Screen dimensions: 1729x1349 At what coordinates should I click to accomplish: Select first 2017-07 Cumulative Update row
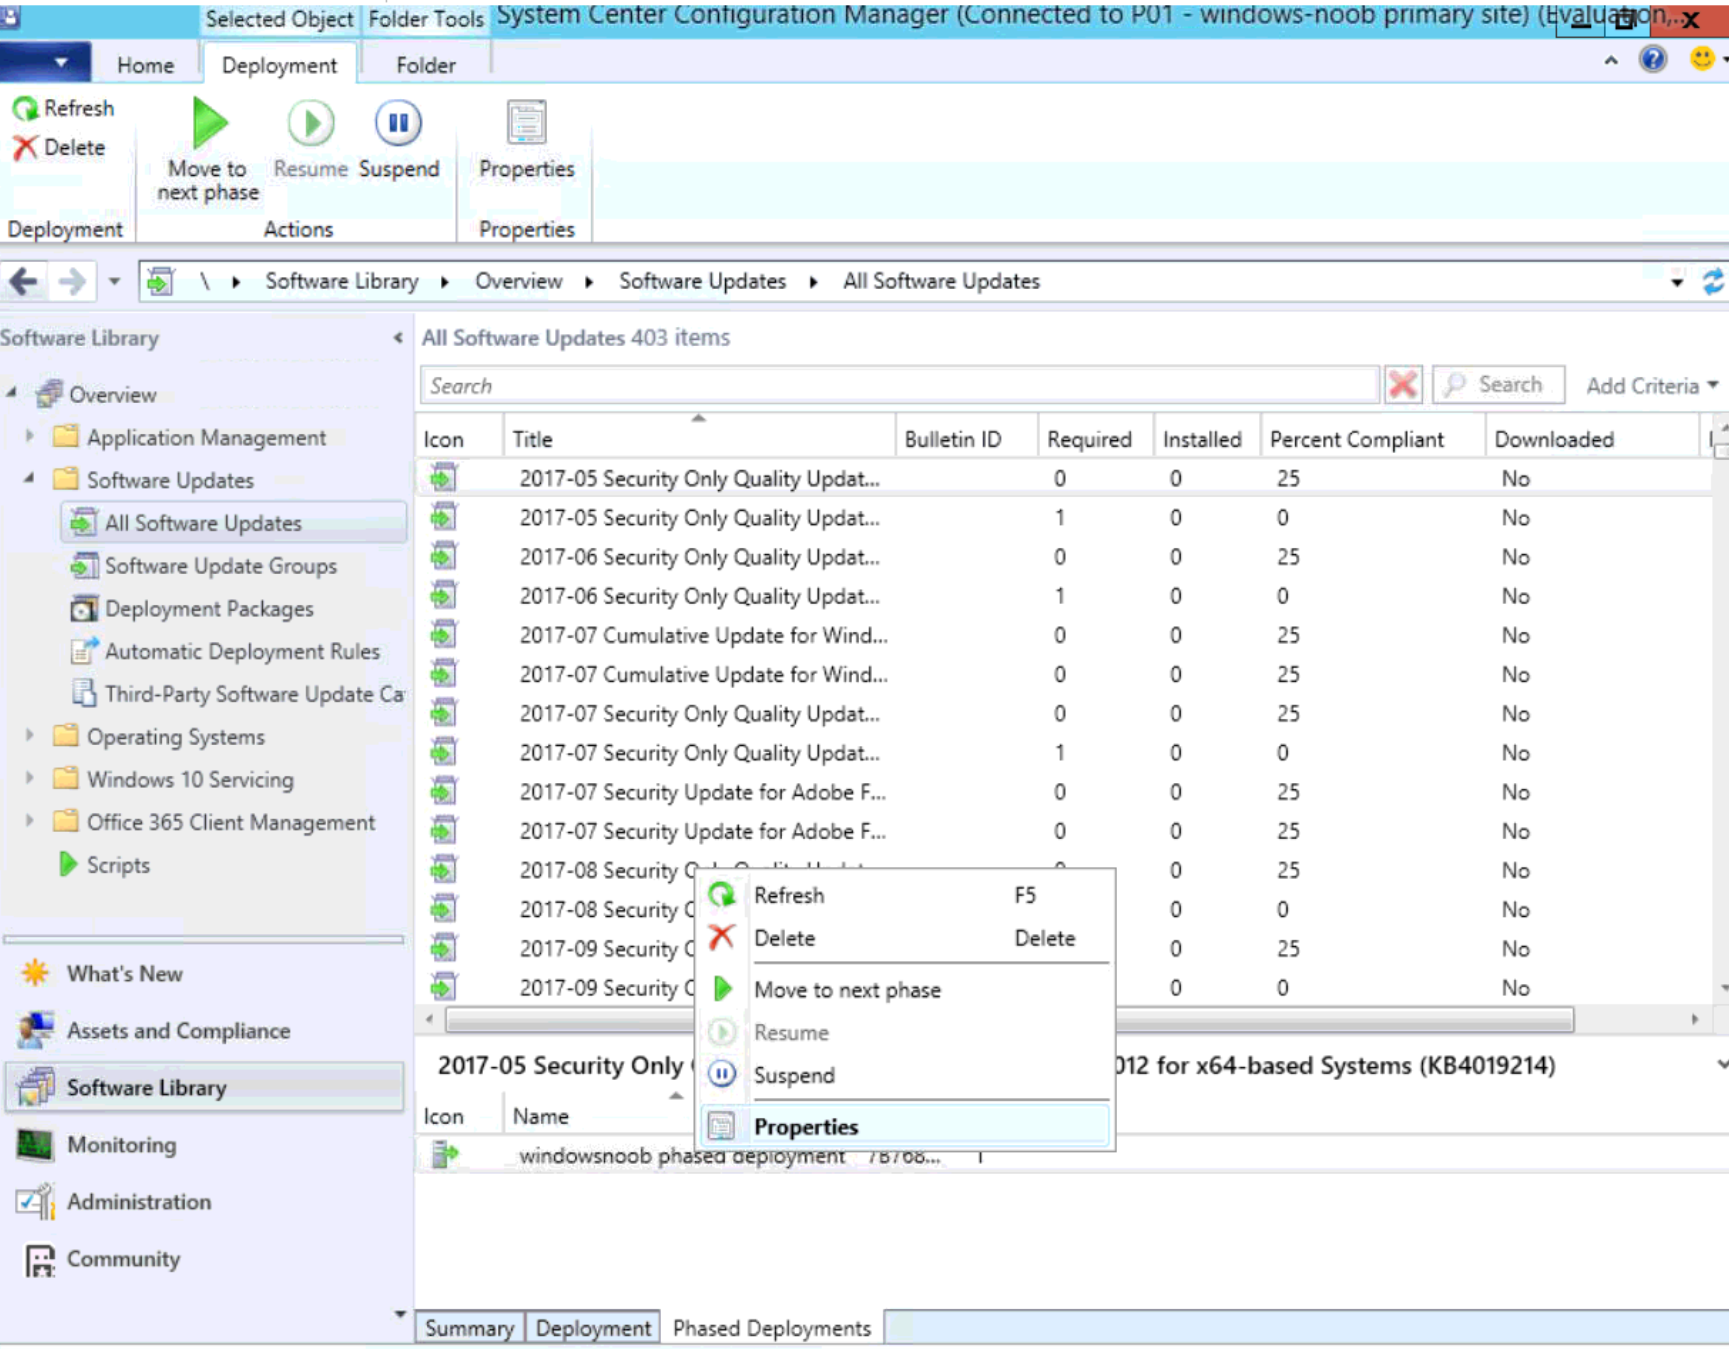(1063, 636)
